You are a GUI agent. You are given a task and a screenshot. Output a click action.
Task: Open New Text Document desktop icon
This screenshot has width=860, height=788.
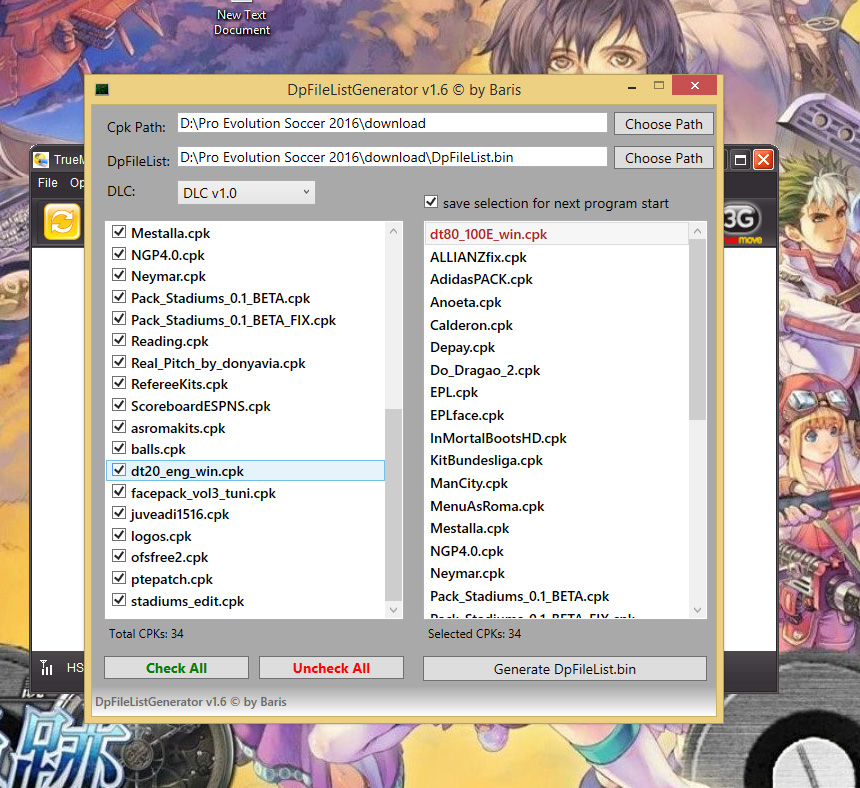coord(242,18)
